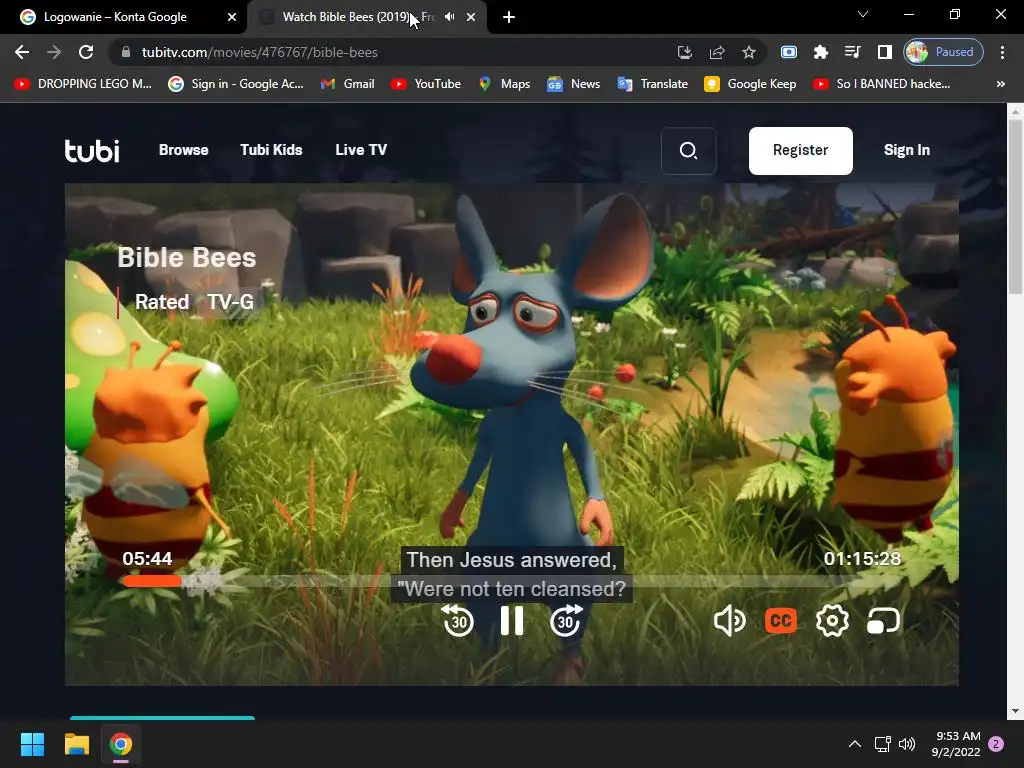Open the Gmail bookmark
The width and height of the screenshot is (1024, 768).
pyautogui.click(x=348, y=84)
